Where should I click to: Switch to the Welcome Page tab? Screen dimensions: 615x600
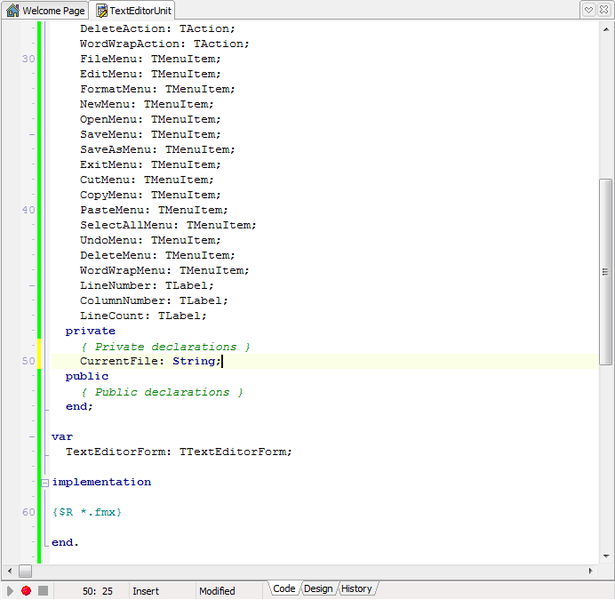tap(45, 11)
